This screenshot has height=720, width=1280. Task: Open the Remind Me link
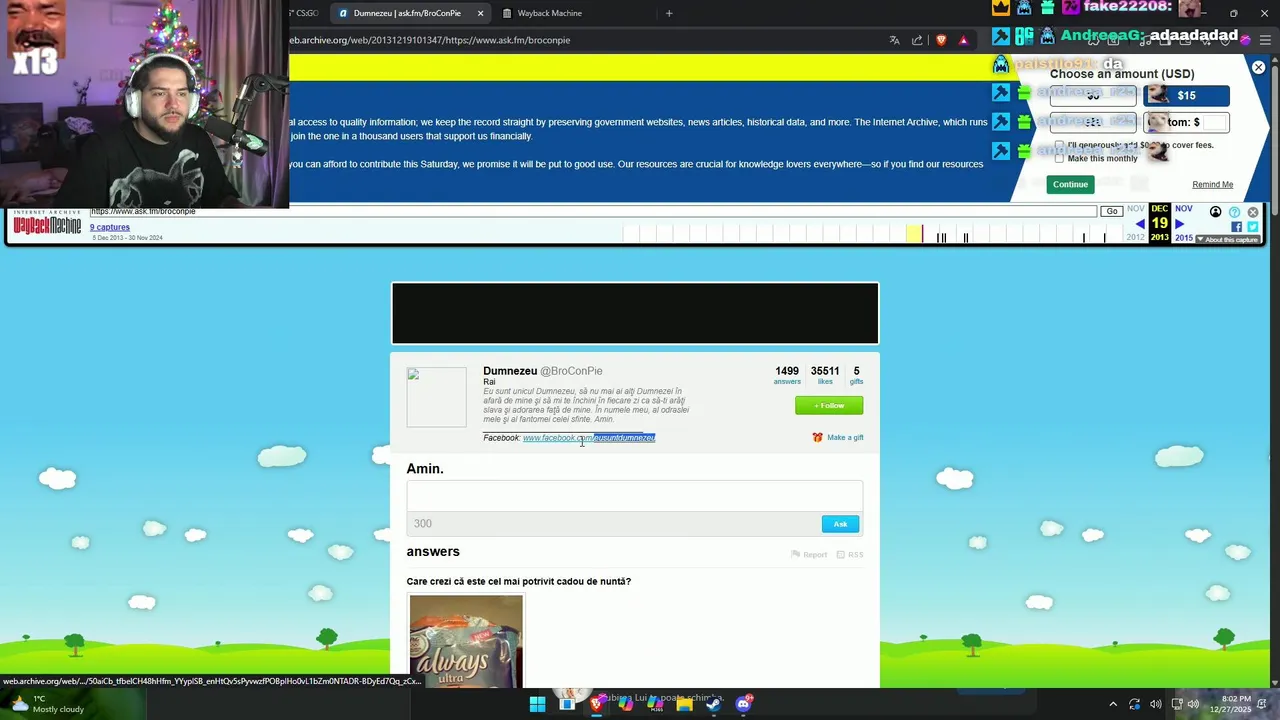[x=1212, y=184]
